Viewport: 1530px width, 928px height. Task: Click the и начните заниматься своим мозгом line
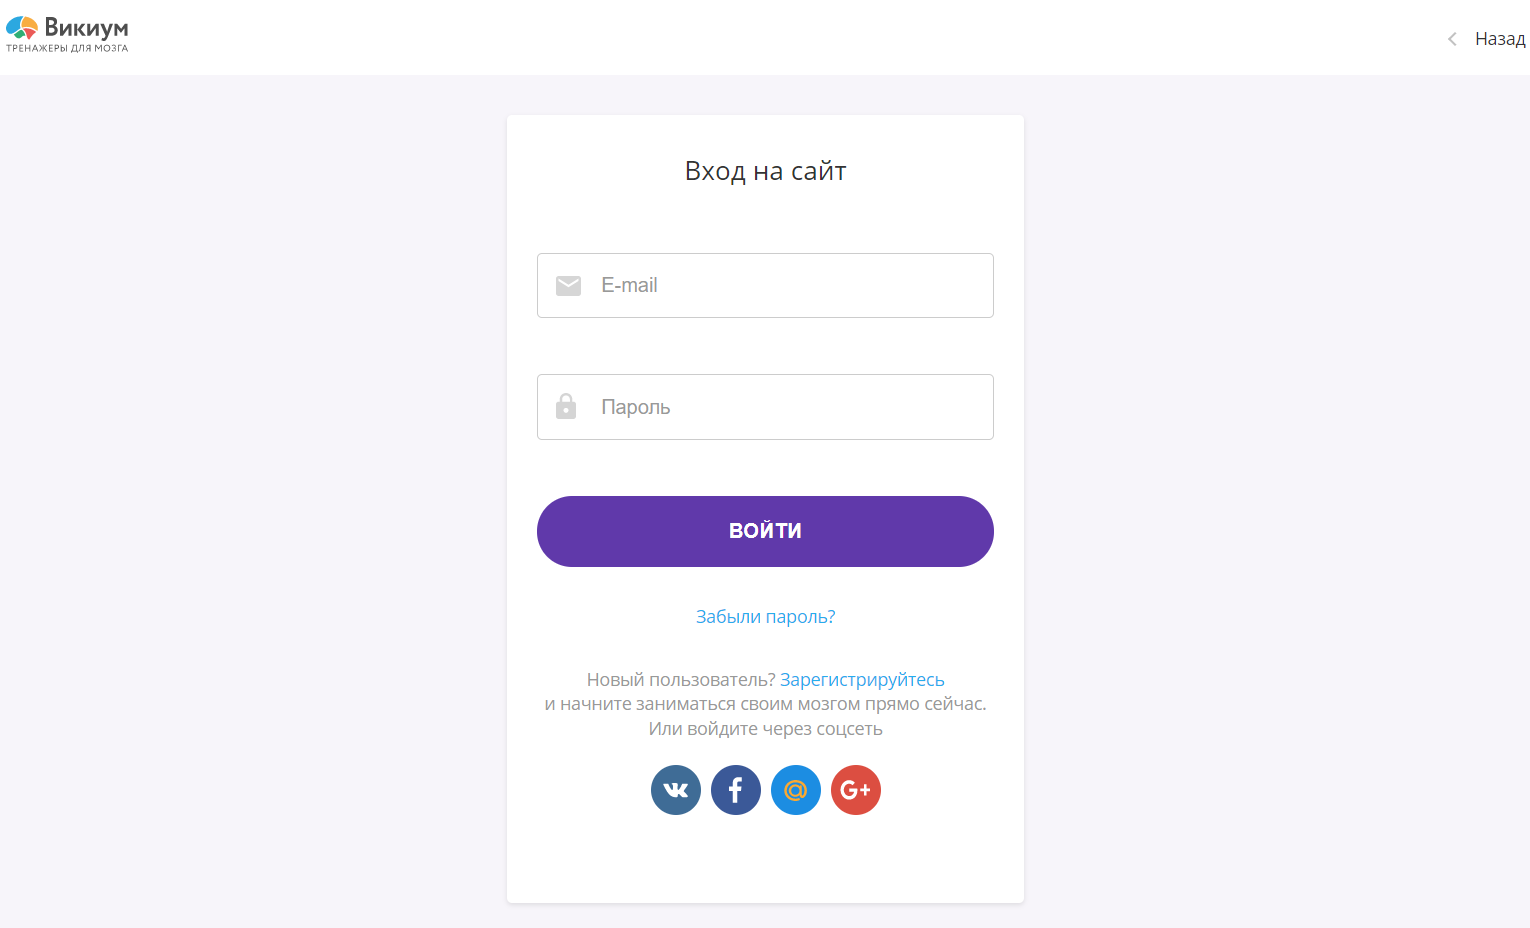pos(765,704)
